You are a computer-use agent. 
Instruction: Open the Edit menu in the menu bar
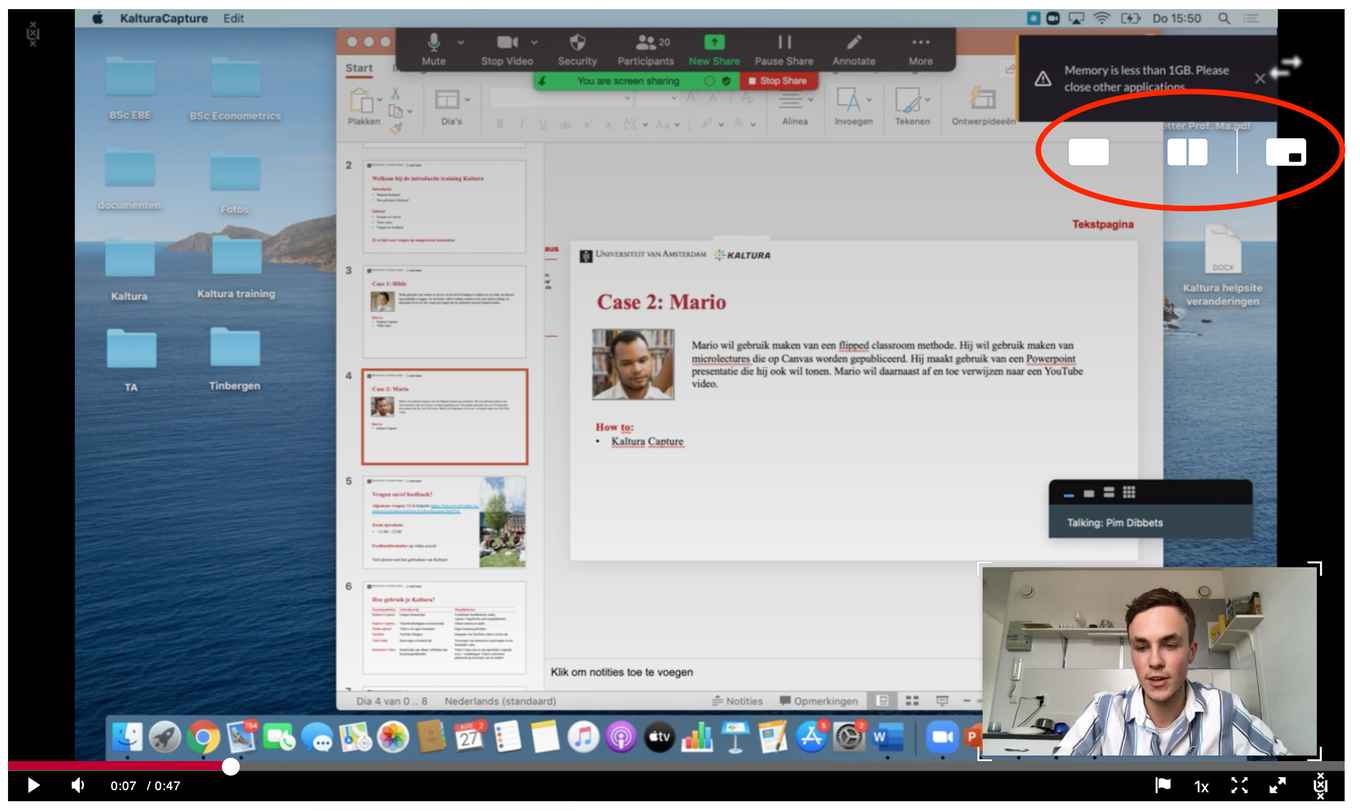[233, 17]
